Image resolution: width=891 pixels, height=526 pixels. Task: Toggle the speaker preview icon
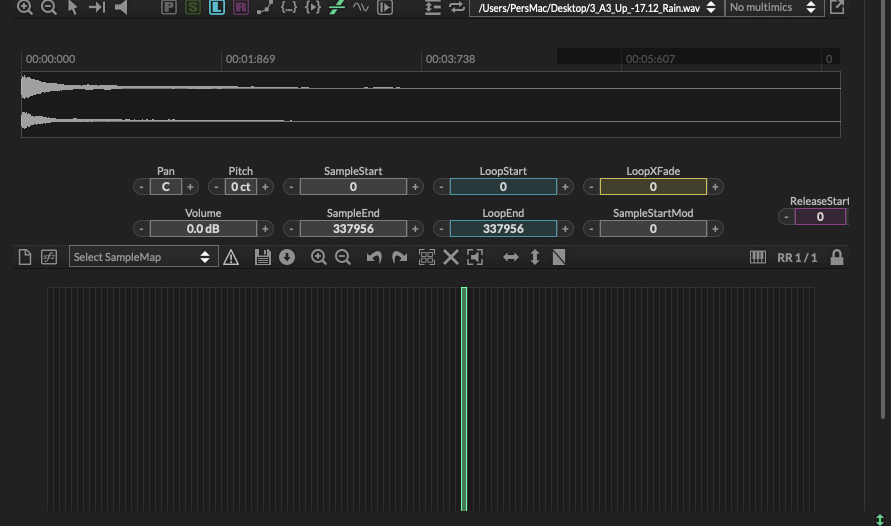121,7
